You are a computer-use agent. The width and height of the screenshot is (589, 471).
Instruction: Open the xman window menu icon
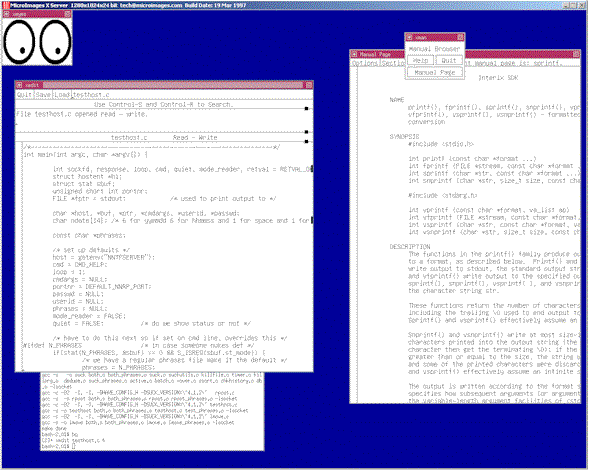point(409,37)
